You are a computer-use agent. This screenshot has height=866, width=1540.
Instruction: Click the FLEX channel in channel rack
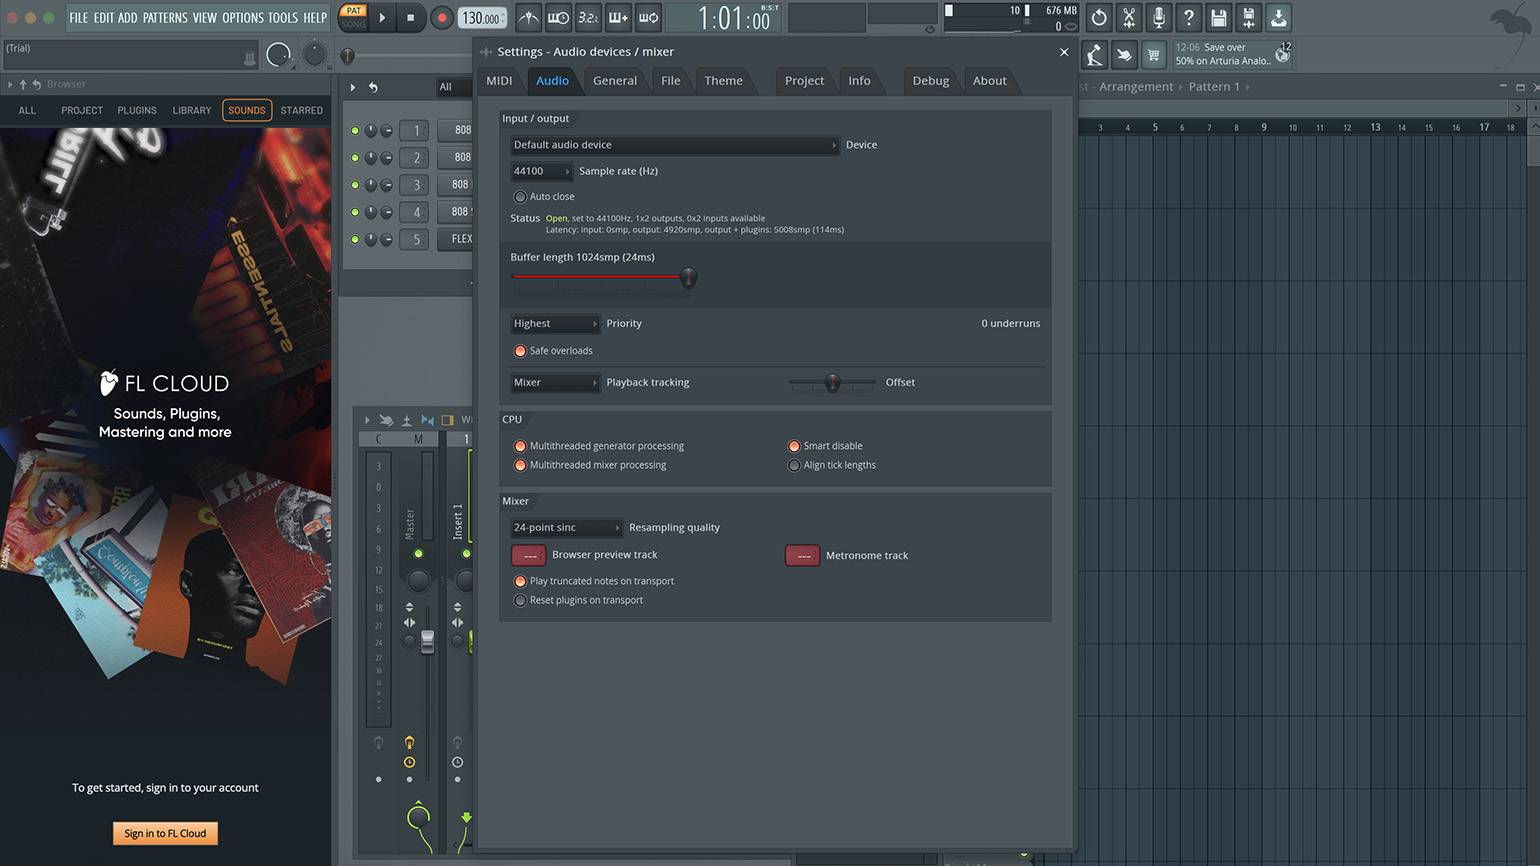(x=456, y=239)
